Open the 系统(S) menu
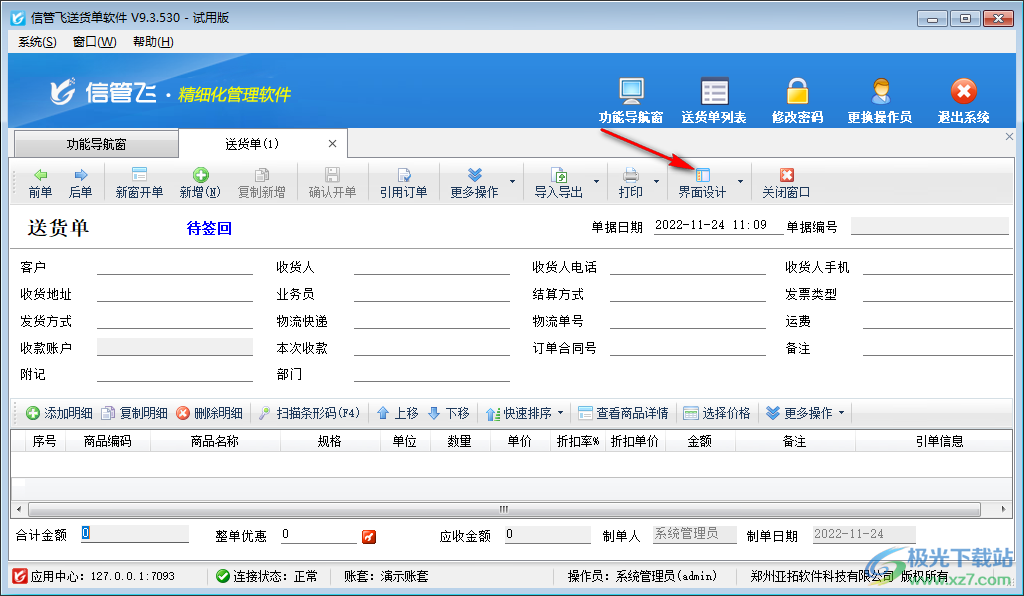This screenshot has height=596, width=1024. tap(37, 42)
